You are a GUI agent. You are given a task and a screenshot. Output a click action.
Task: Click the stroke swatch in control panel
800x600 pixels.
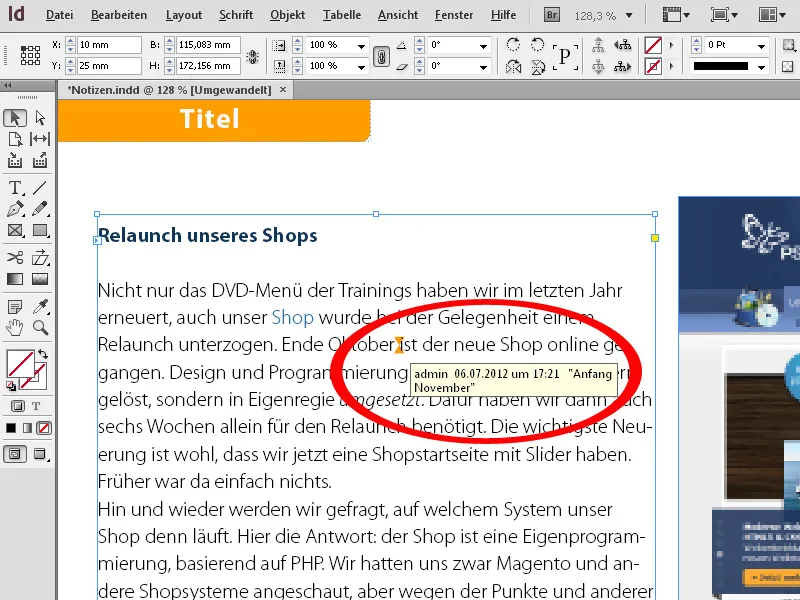click(x=653, y=66)
